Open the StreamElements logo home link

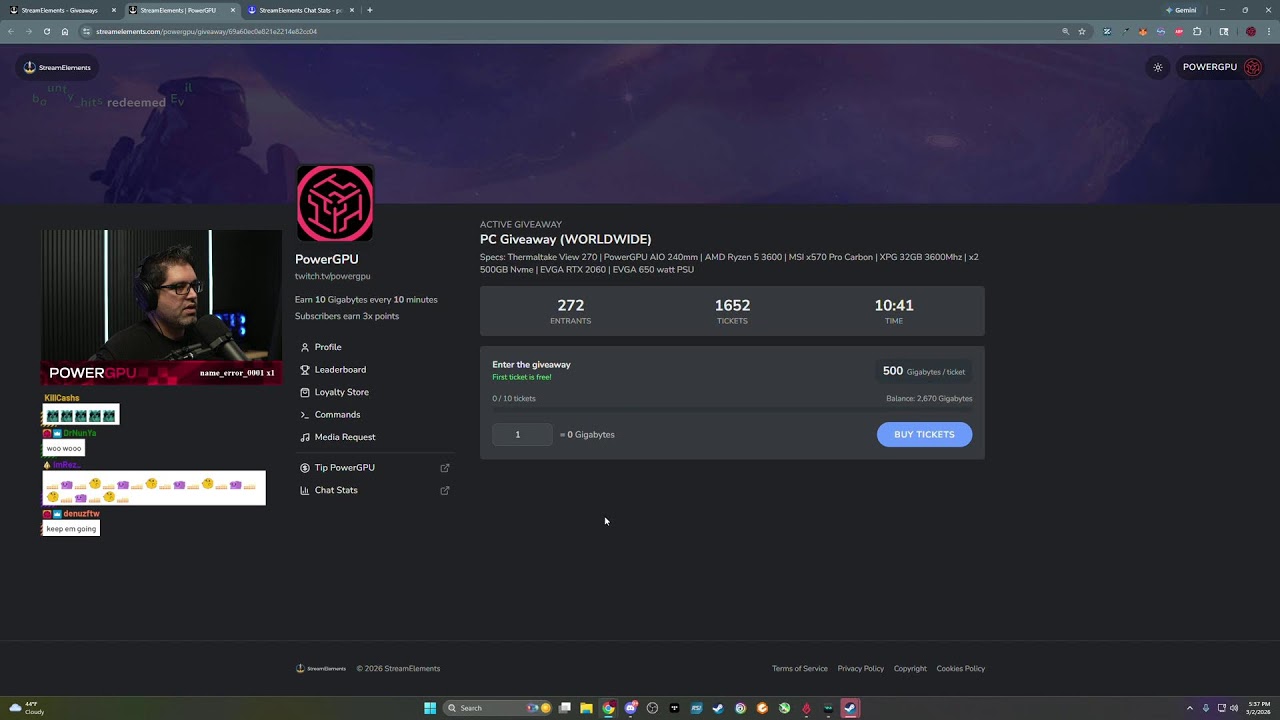57,67
